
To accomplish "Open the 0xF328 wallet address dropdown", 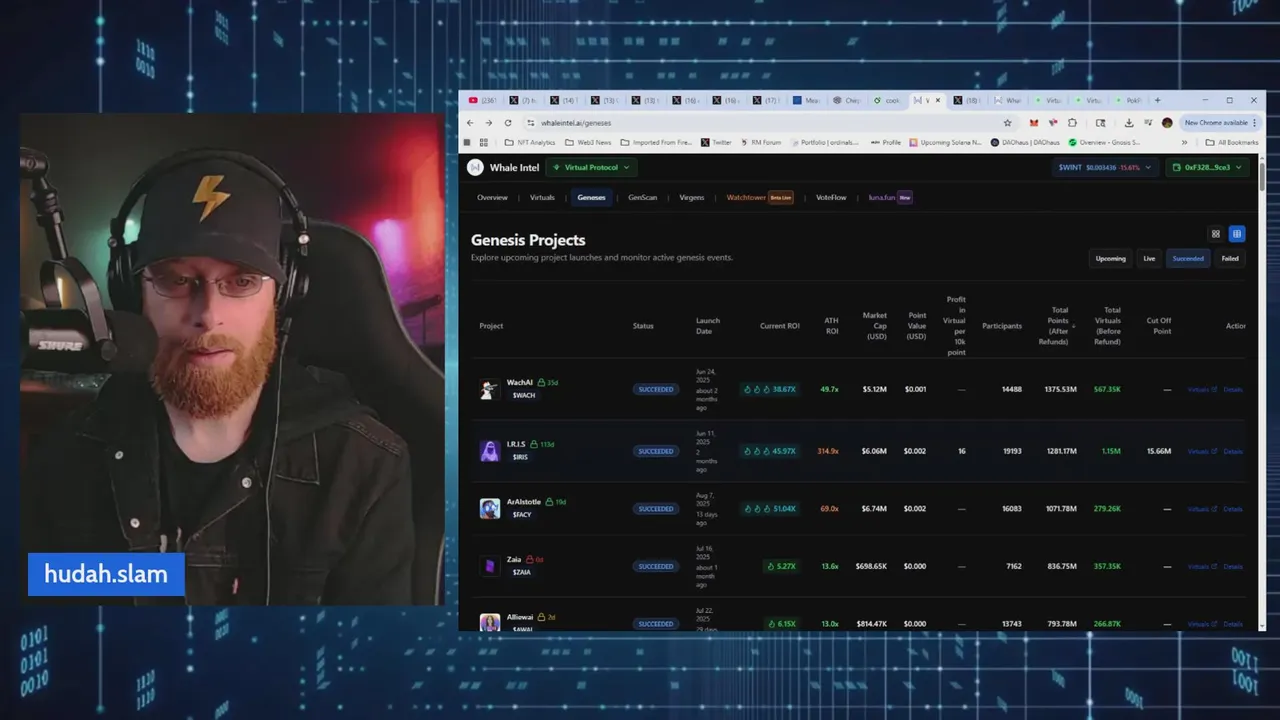I will (1207, 167).
